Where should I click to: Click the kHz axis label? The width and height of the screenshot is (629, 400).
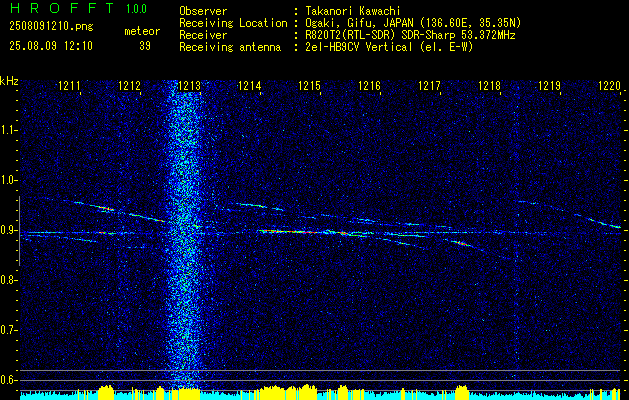click(x=9, y=81)
